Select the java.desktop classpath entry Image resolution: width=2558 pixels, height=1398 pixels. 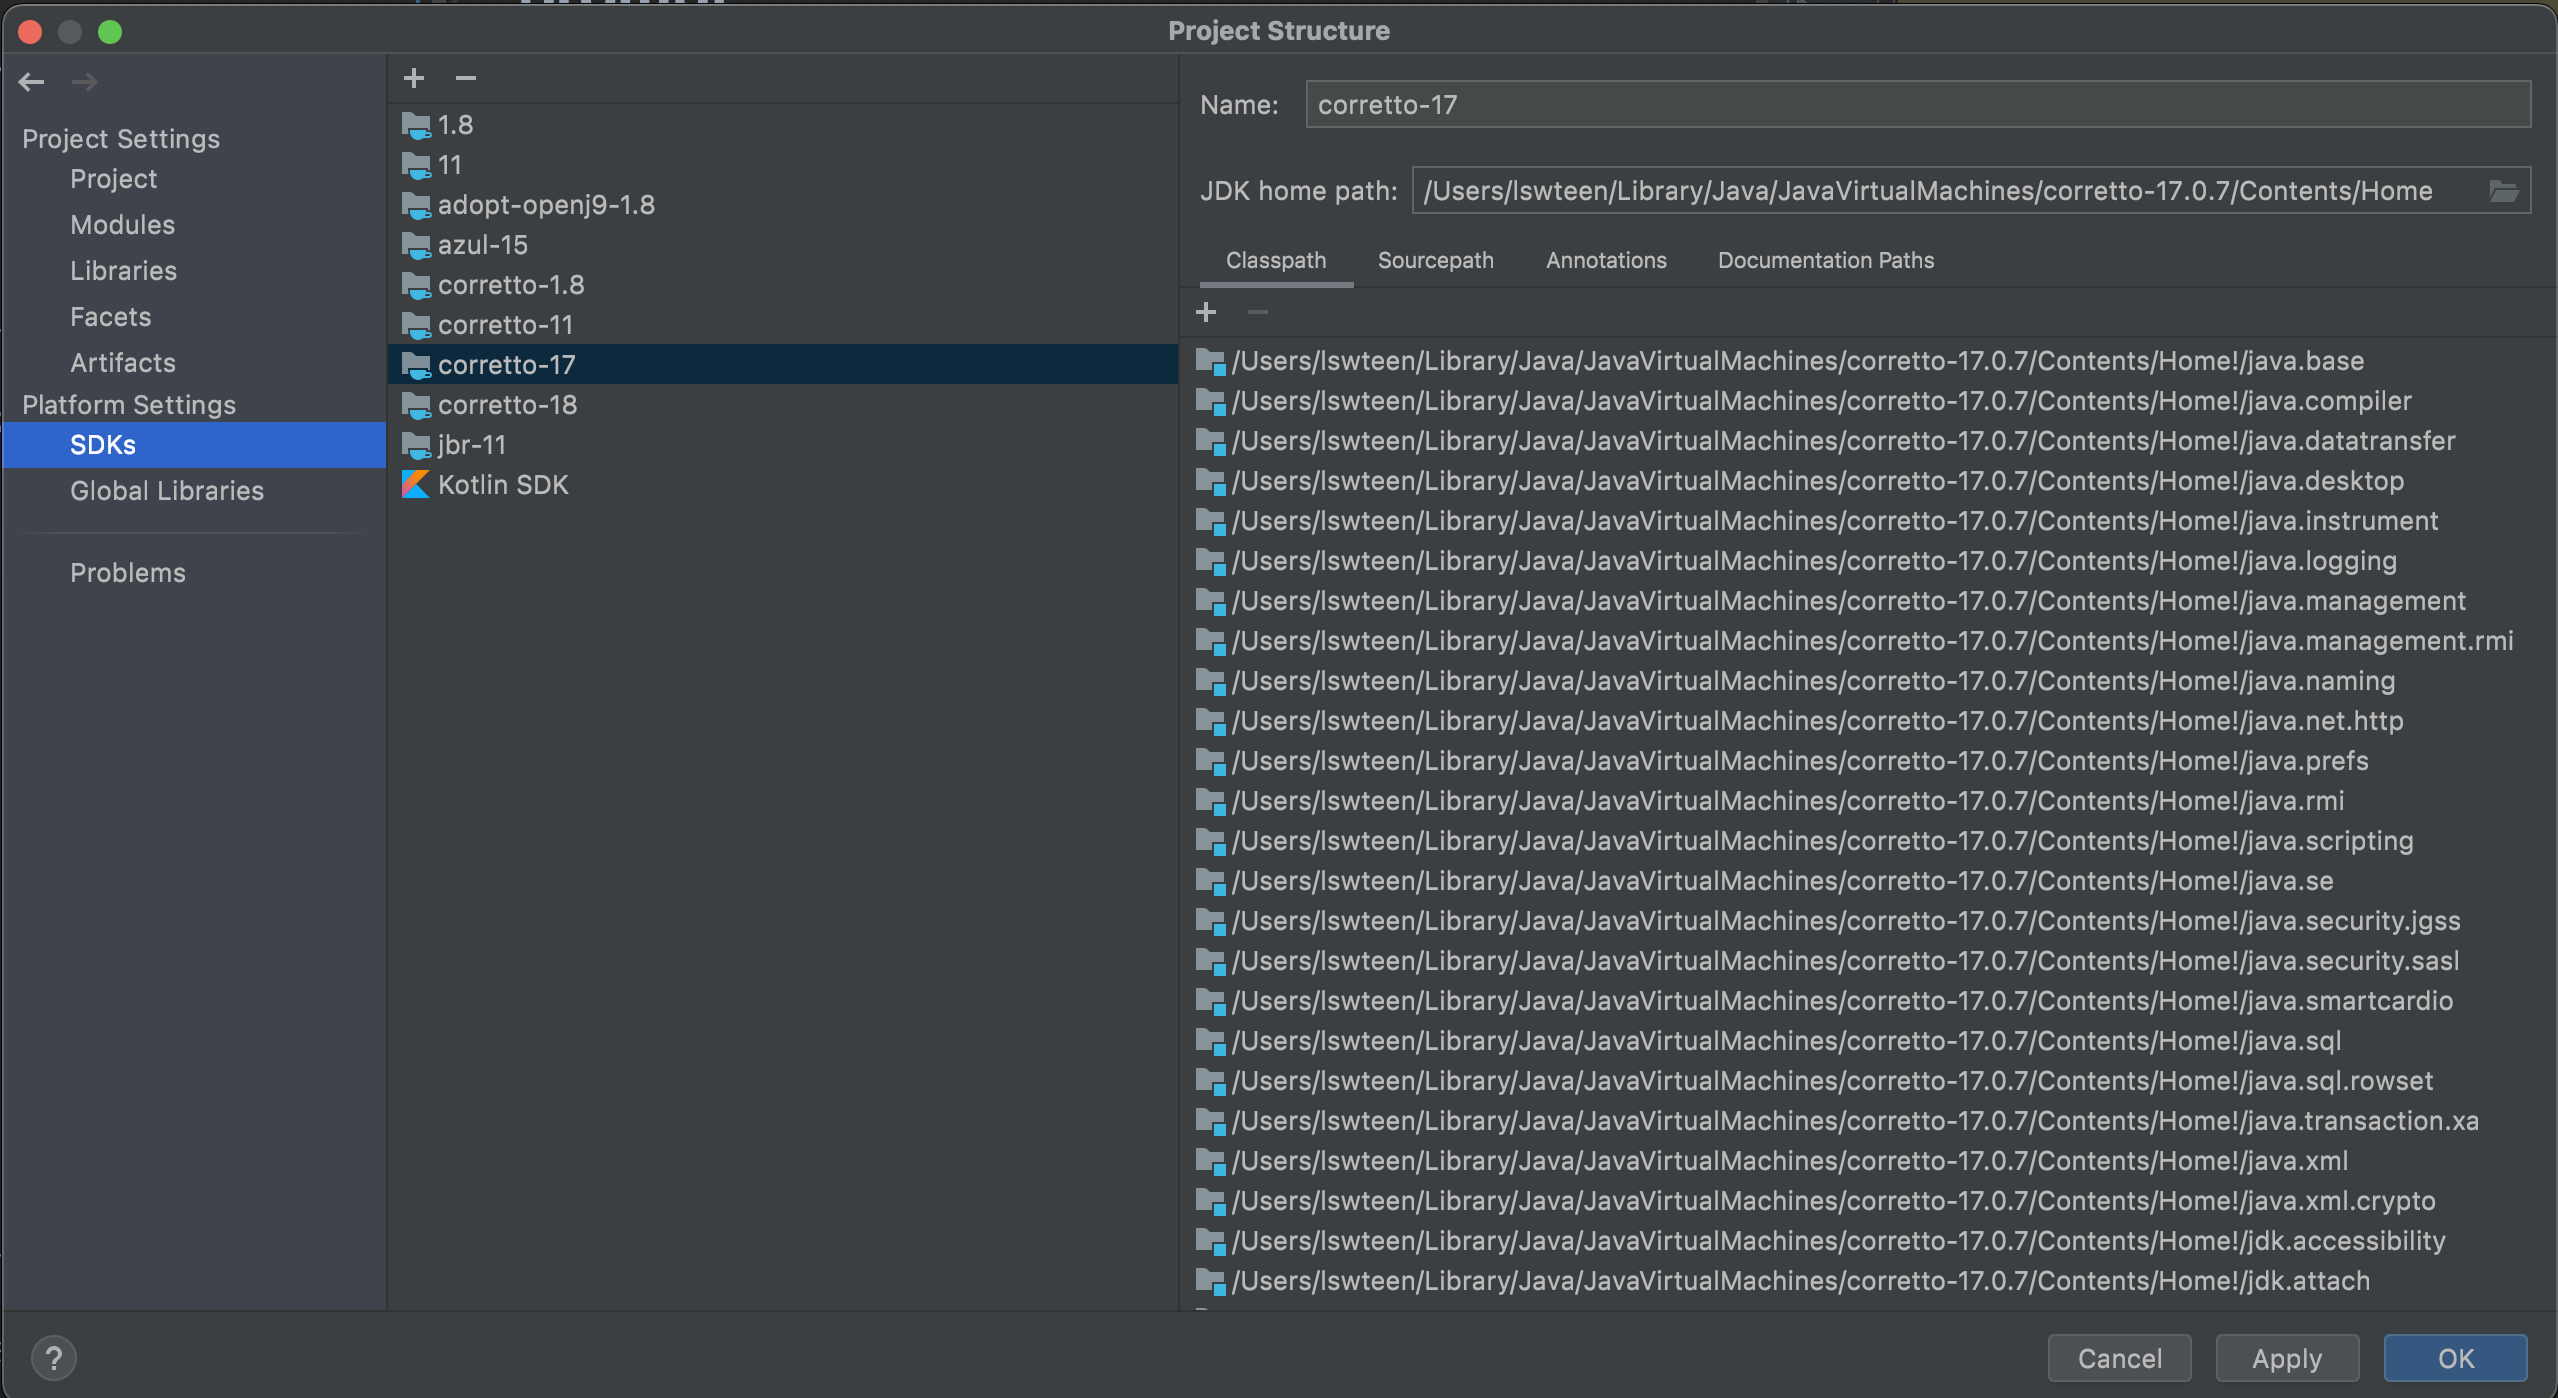pos(1817,481)
